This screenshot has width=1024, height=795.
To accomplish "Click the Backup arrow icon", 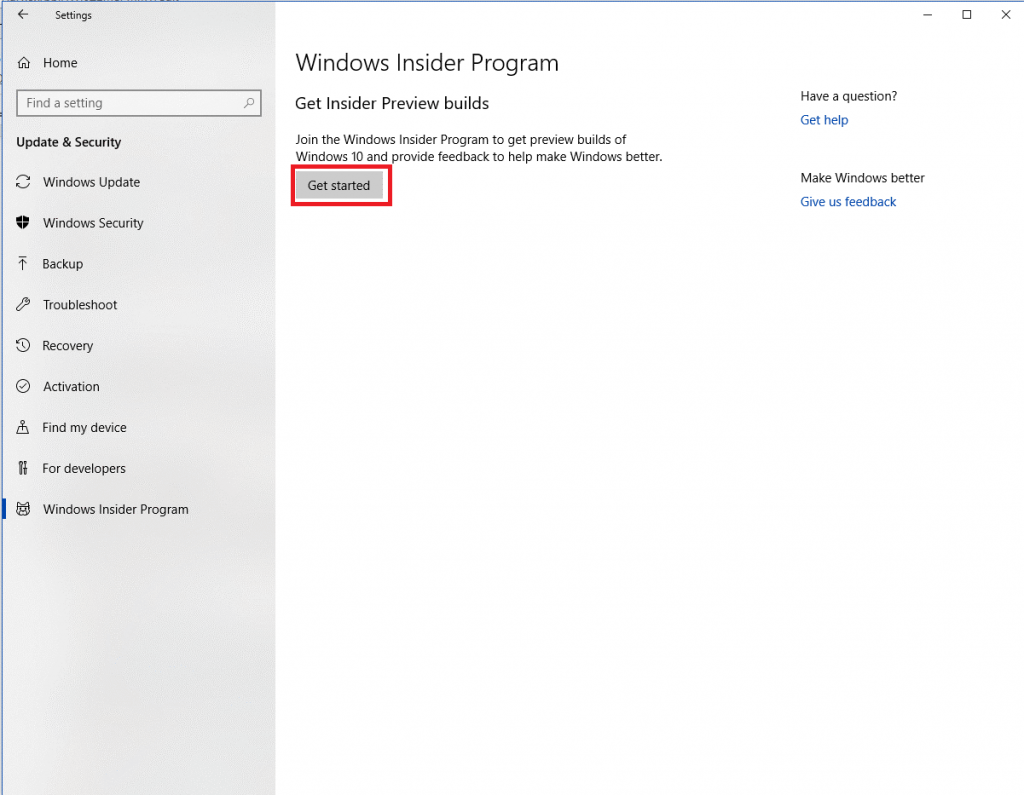I will 23,263.
